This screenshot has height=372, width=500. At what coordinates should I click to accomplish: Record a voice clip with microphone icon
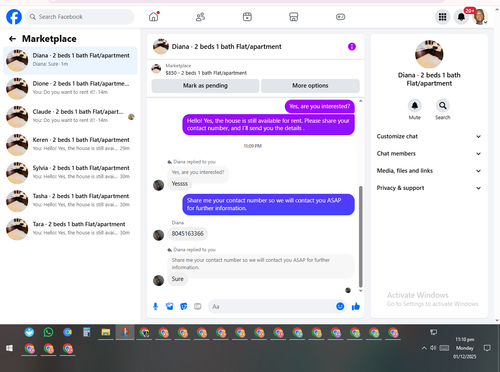tap(155, 306)
